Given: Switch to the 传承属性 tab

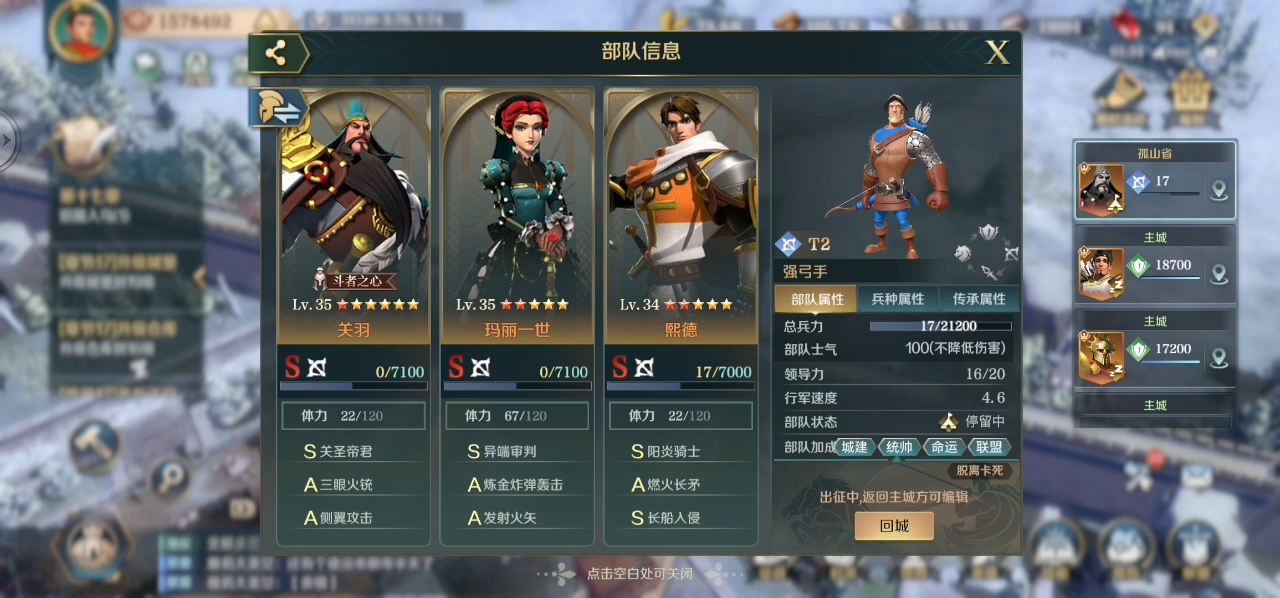Looking at the screenshot, I should tap(979, 299).
